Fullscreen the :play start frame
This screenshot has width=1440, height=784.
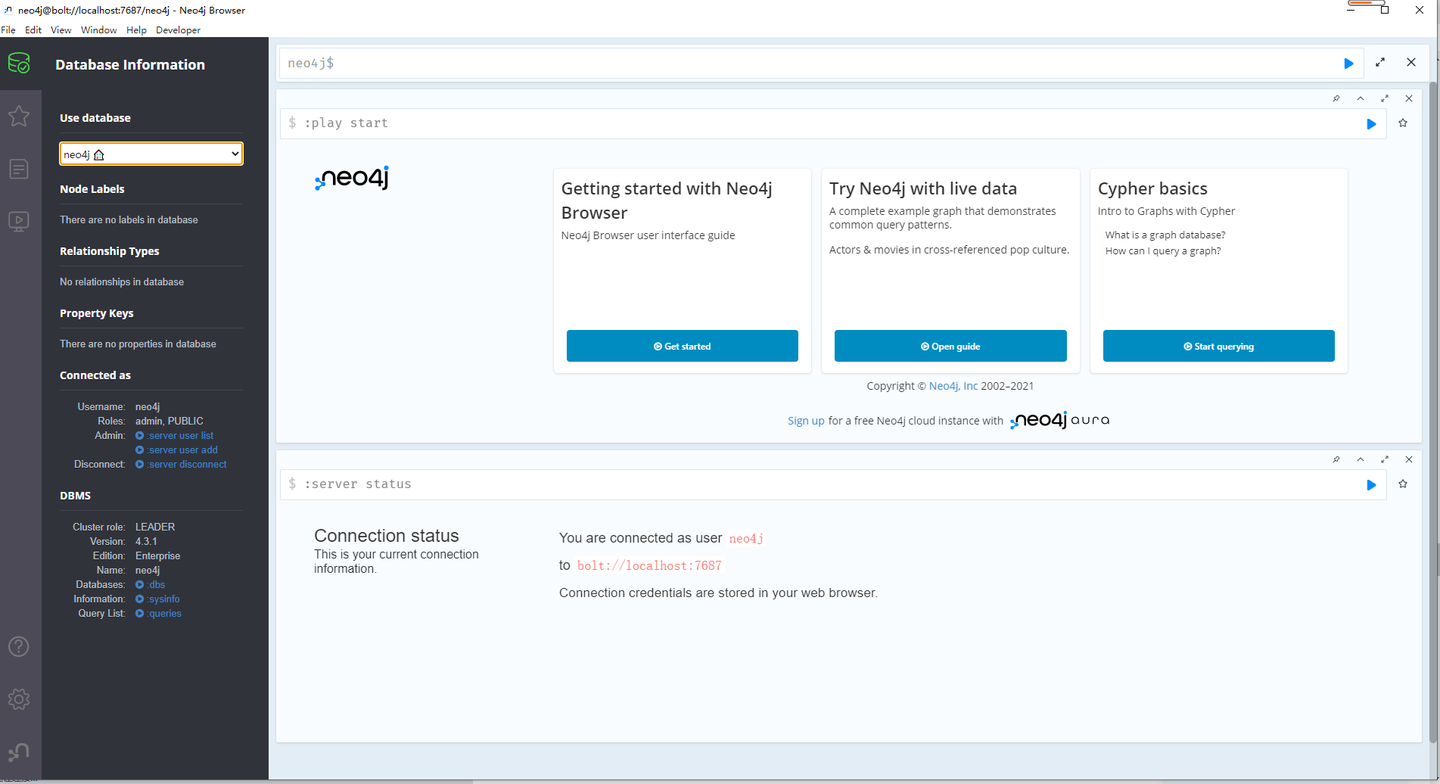pos(1385,98)
